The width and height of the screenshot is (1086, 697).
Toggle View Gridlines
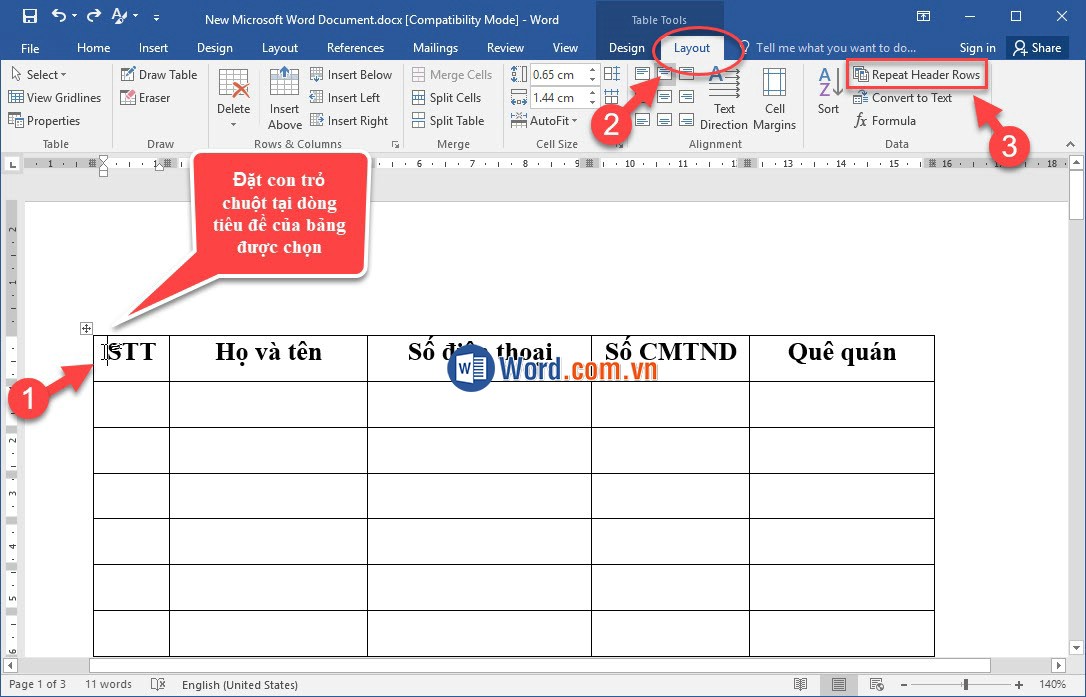pos(56,97)
